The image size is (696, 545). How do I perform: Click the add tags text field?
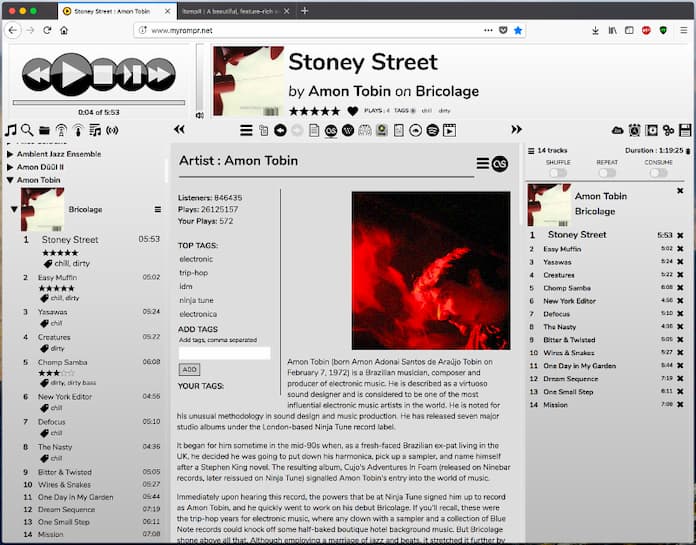coord(224,353)
